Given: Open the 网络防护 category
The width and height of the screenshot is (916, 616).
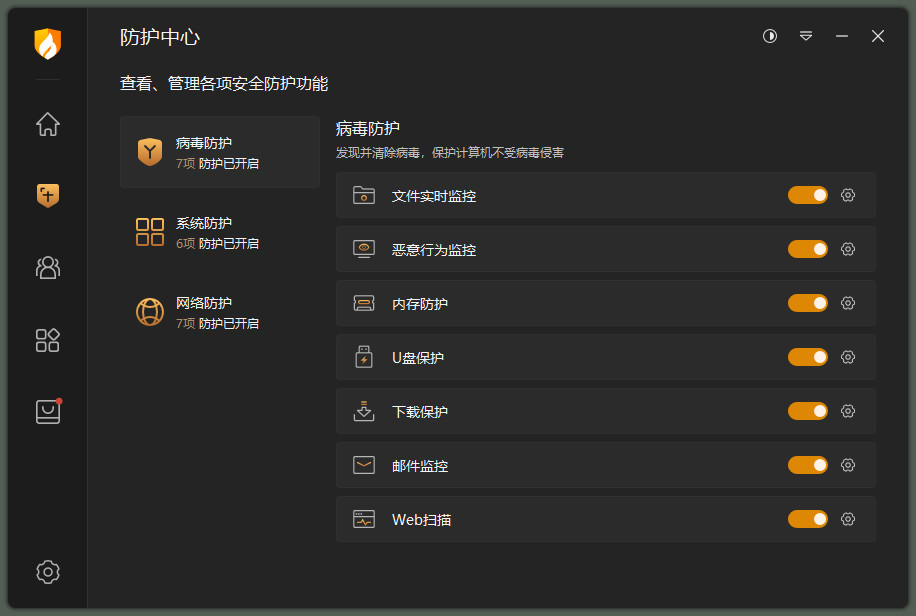Looking at the screenshot, I should click(220, 312).
